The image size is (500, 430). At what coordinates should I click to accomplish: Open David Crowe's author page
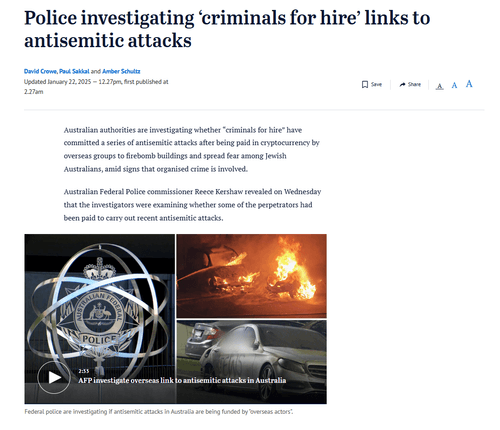40,71
